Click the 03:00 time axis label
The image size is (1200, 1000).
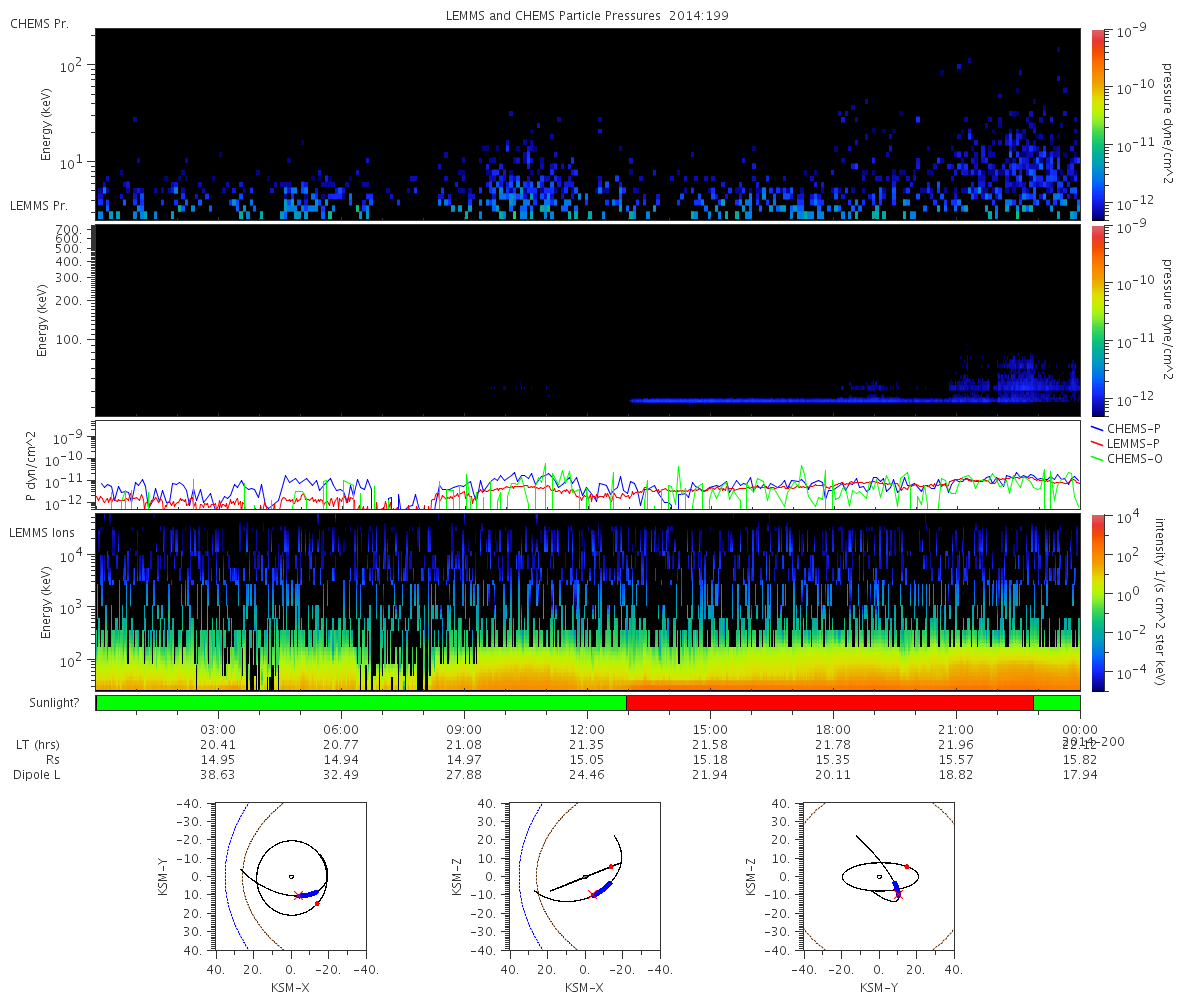(x=218, y=730)
